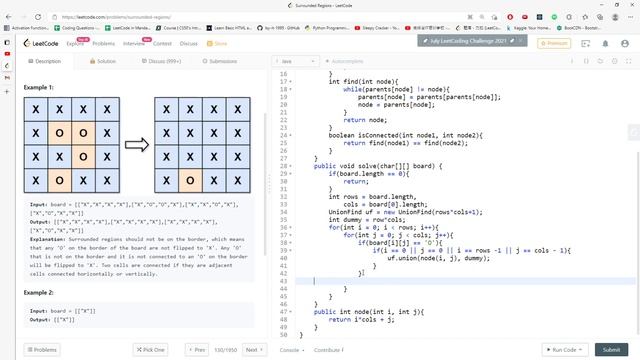Open the Store nav link
Viewport: 640px width, 360px height.
click(x=217, y=43)
